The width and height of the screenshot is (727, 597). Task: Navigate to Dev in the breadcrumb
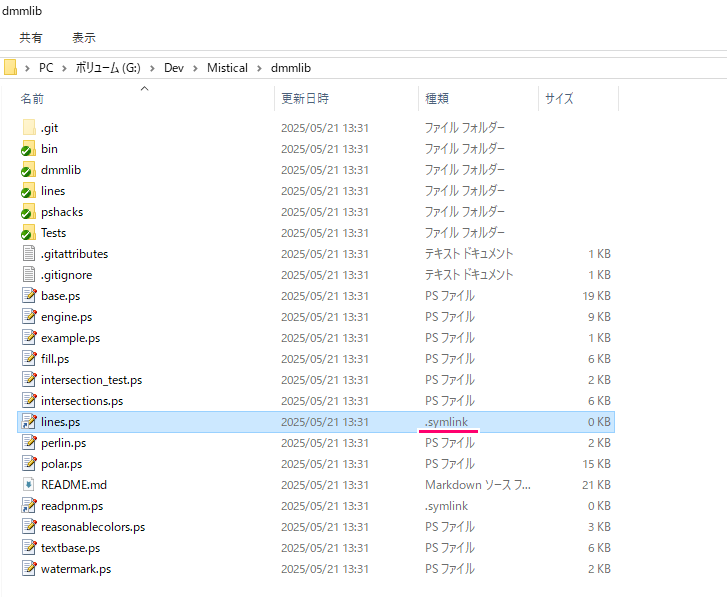point(174,68)
